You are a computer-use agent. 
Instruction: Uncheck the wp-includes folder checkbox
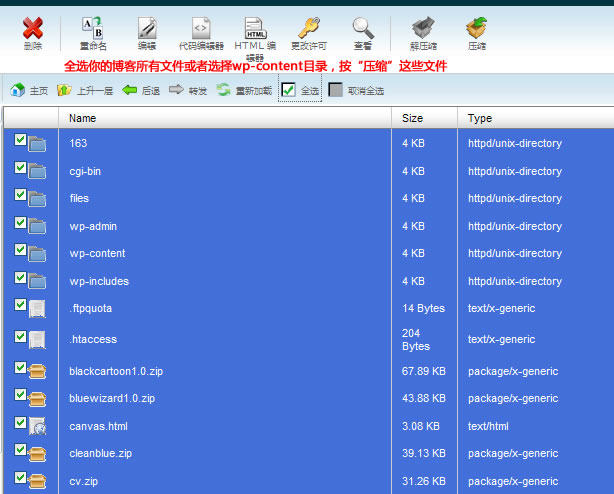coord(20,278)
